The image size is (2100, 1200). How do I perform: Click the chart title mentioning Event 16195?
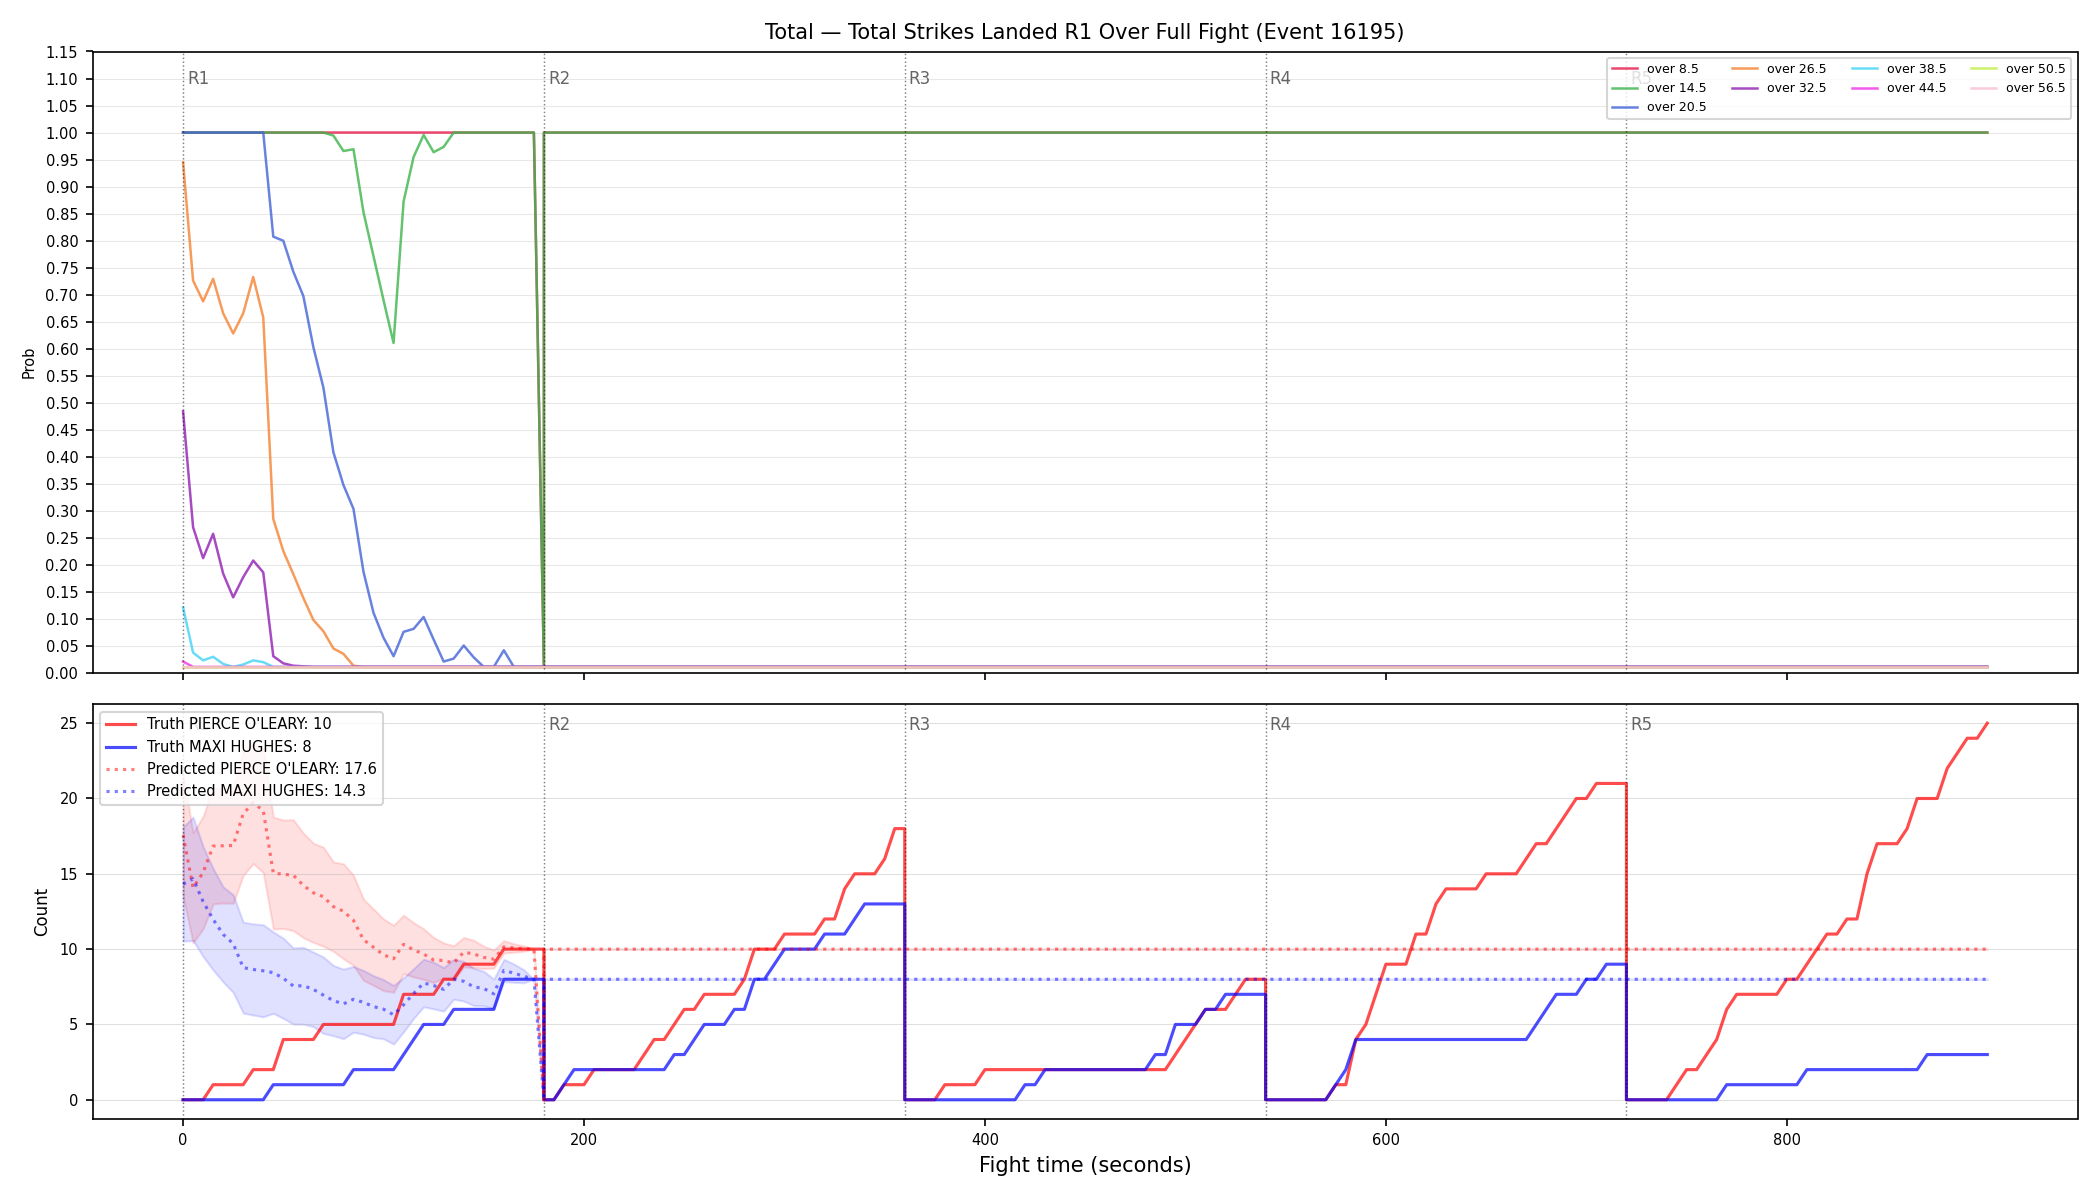(x=1084, y=32)
